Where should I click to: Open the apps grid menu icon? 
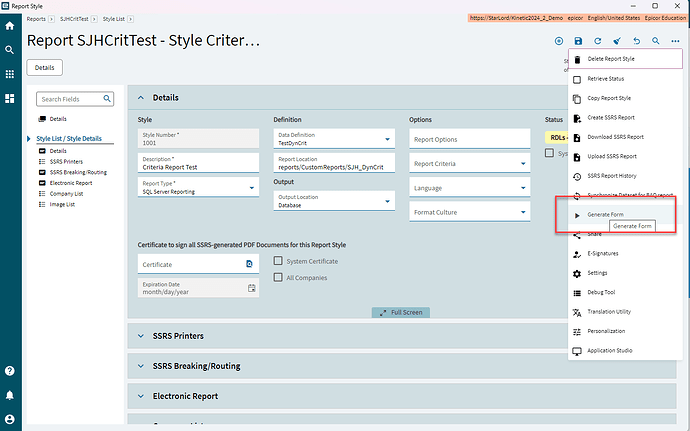tap(10, 74)
